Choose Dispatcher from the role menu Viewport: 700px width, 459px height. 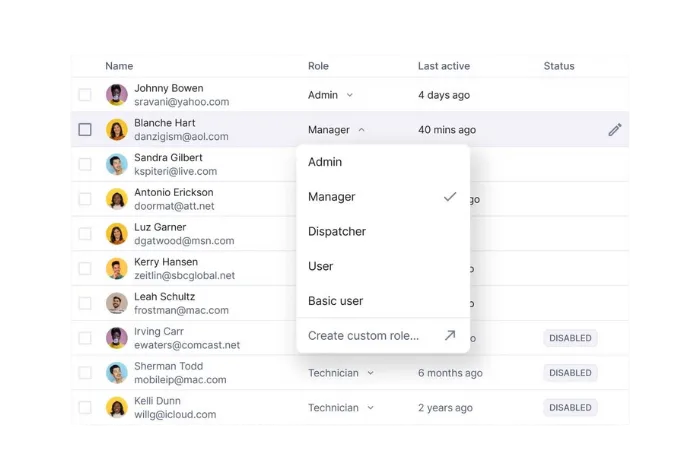(337, 231)
